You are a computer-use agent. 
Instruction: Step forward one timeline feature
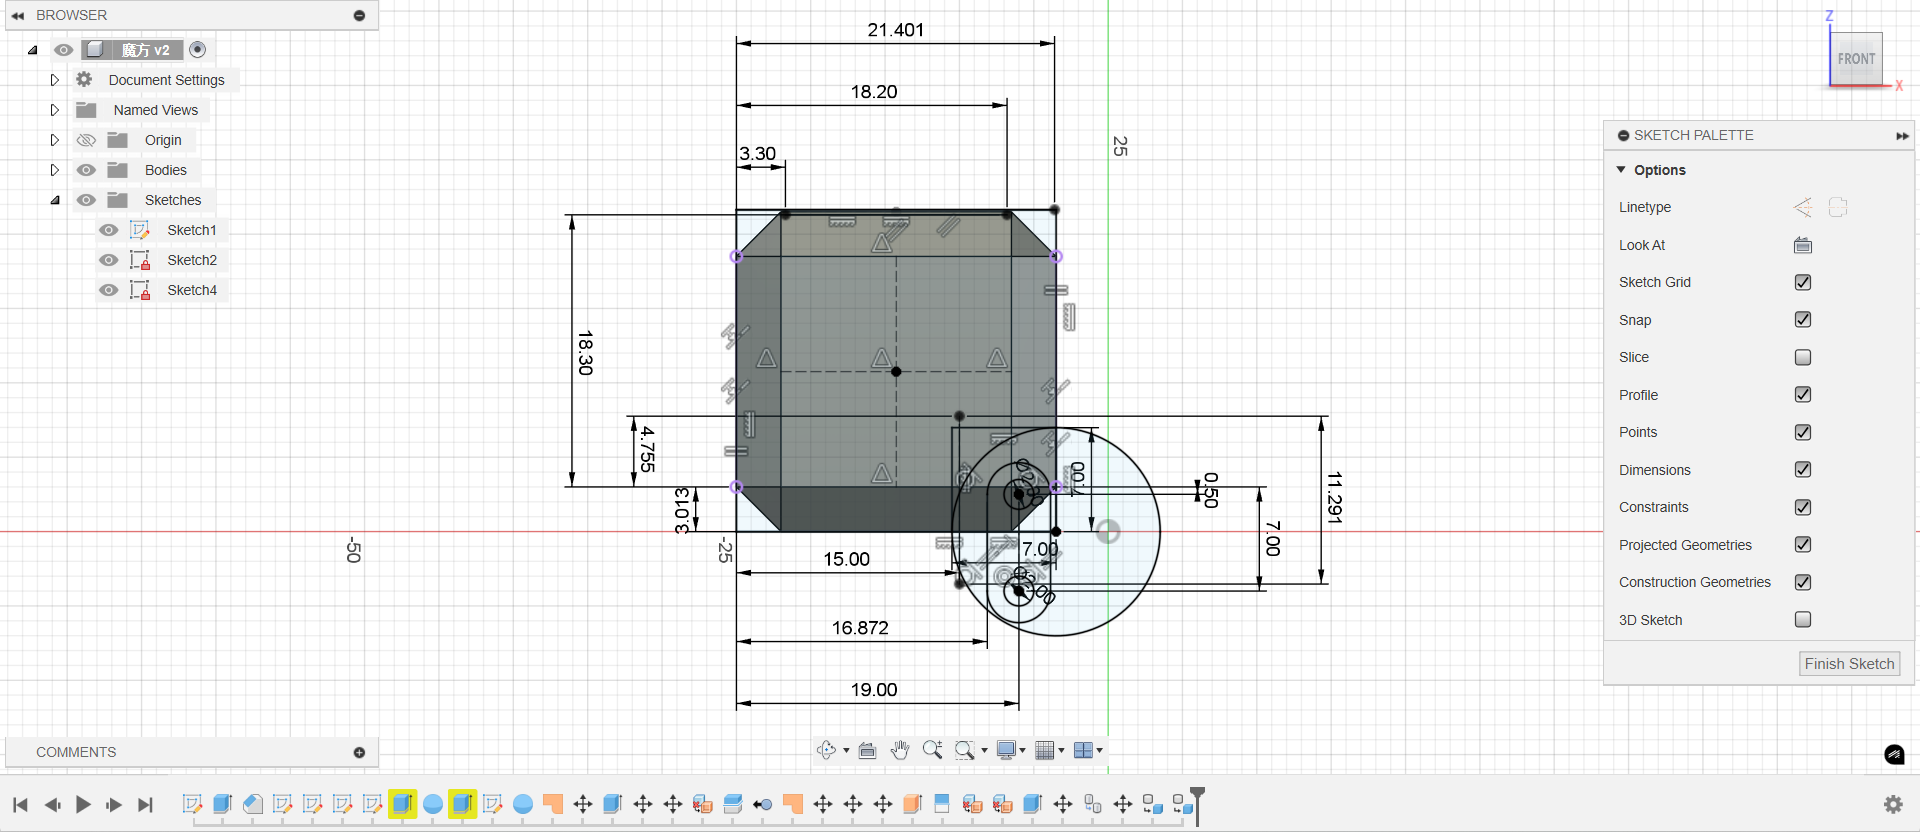(x=114, y=804)
